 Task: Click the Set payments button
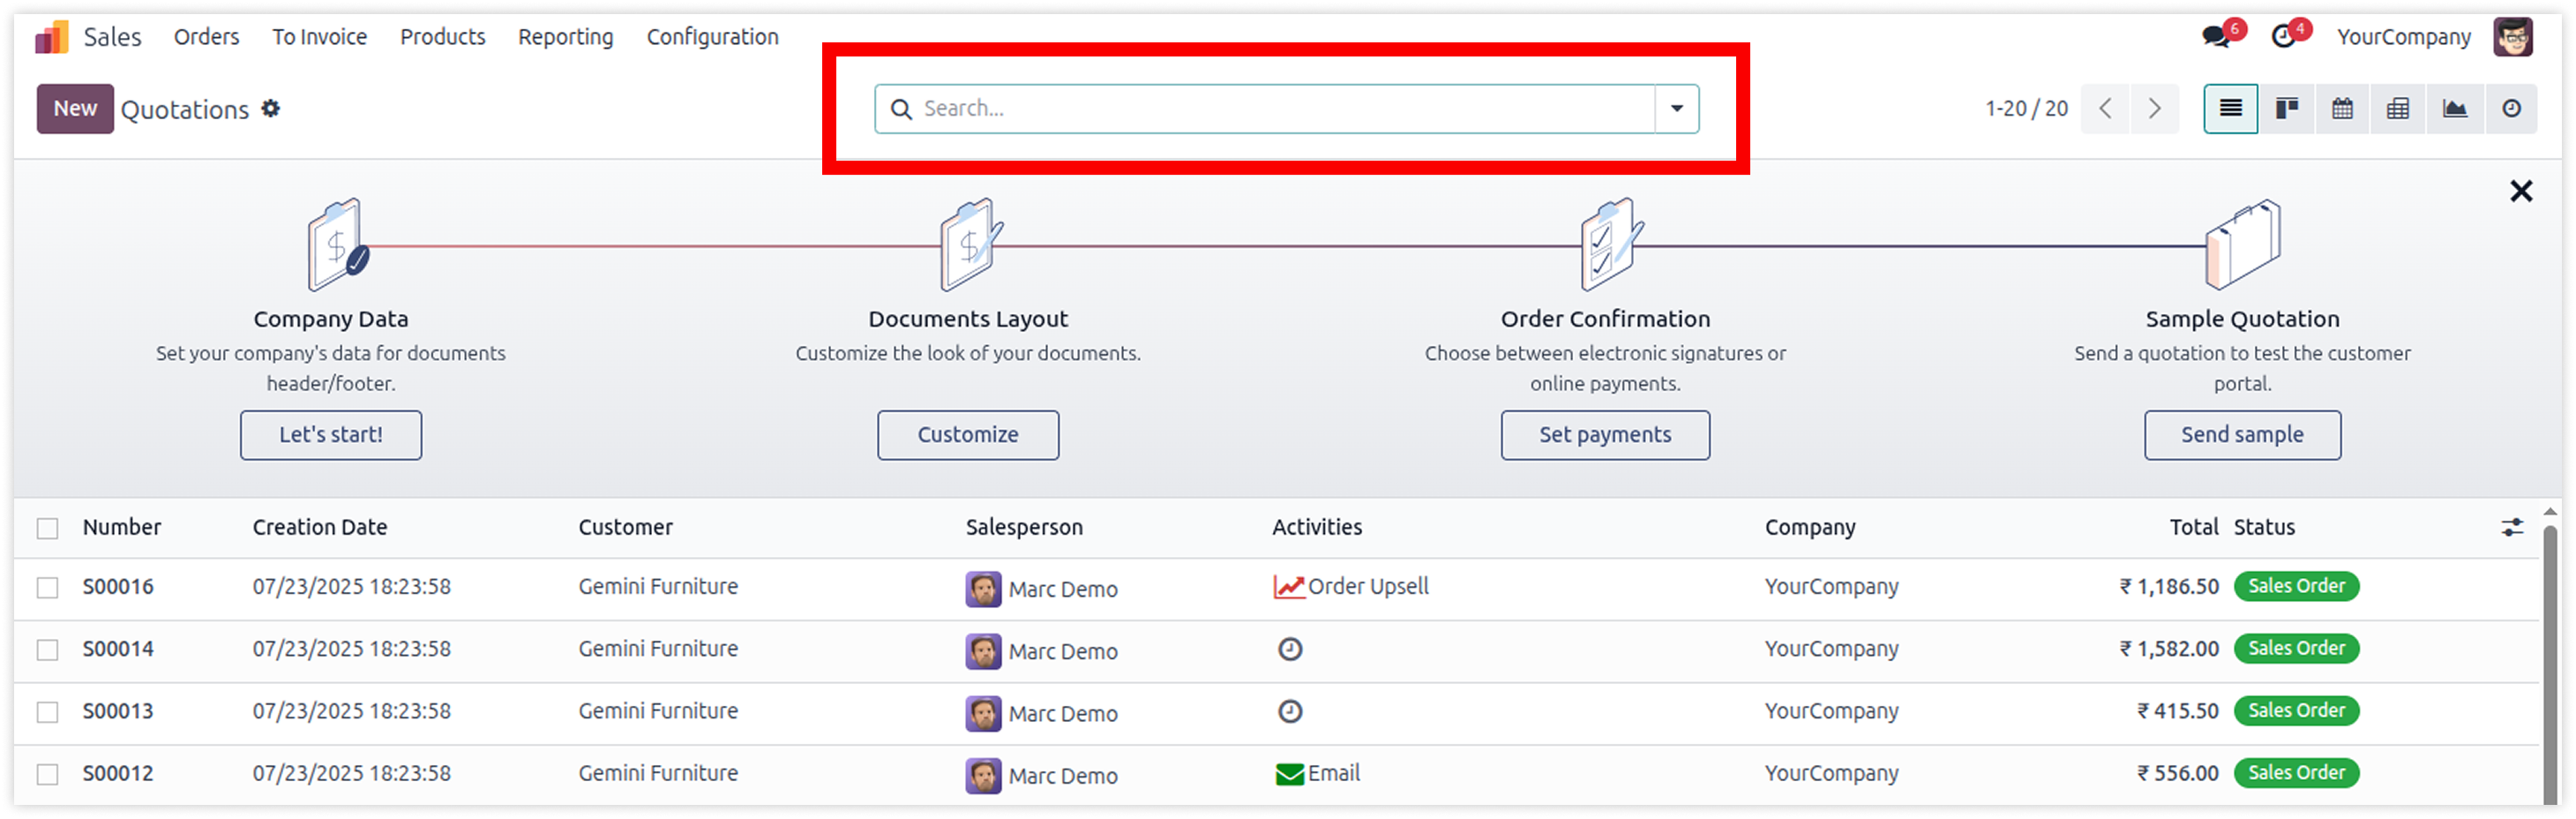(1605, 435)
